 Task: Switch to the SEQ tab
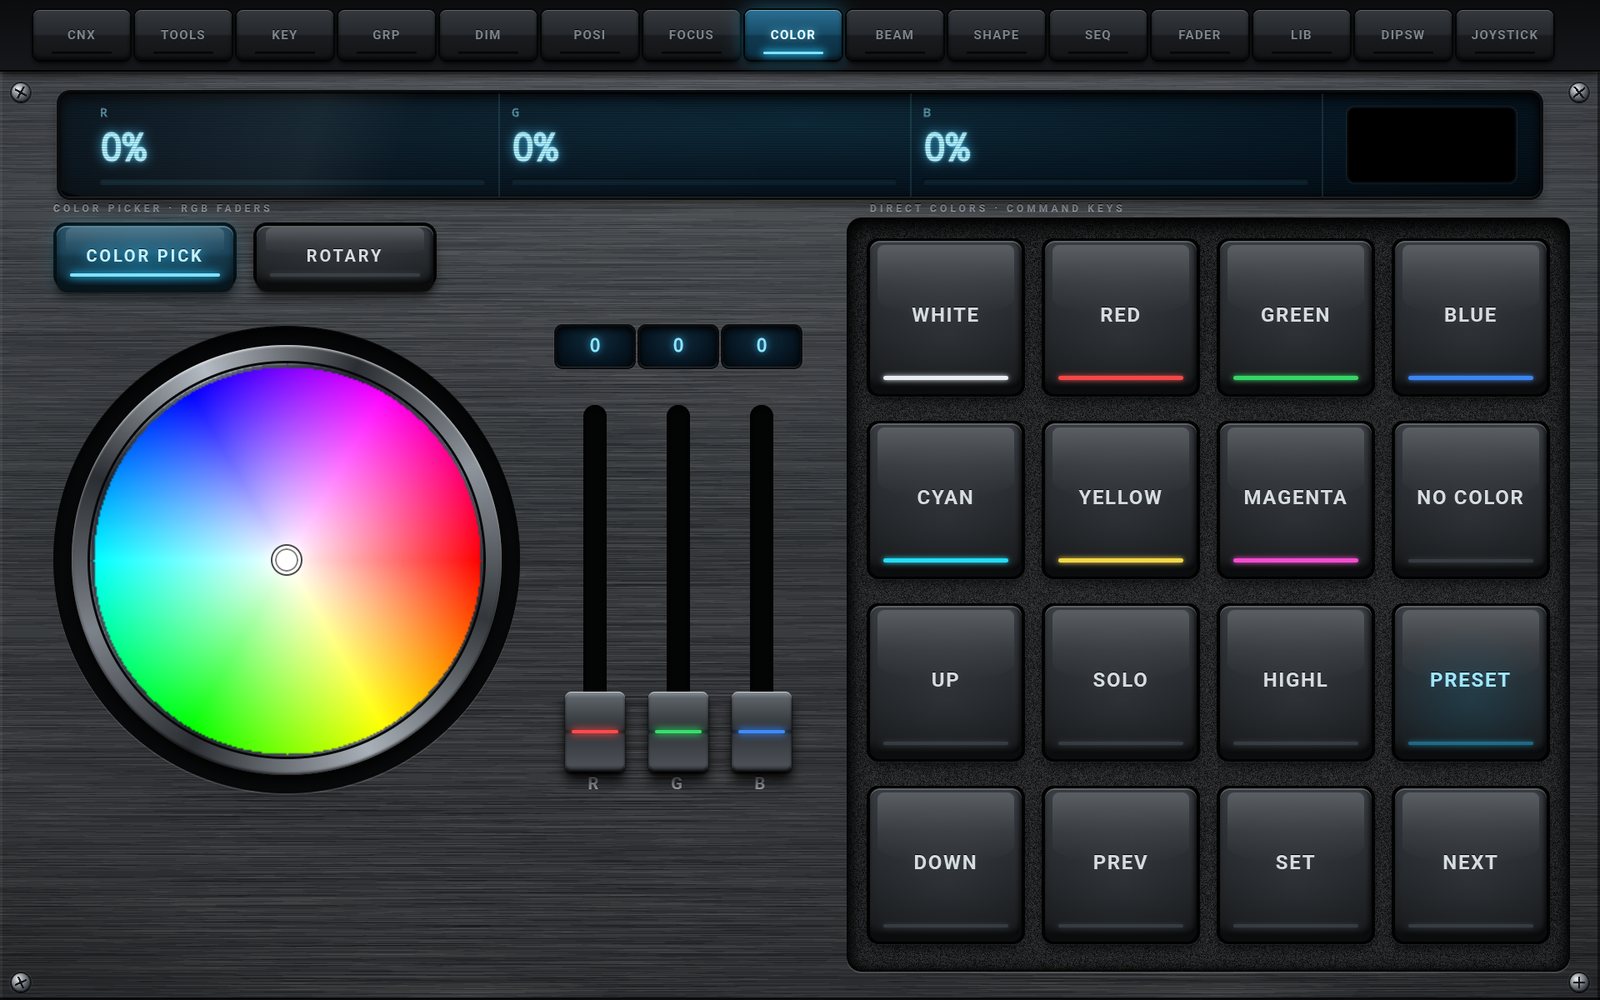click(1098, 35)
